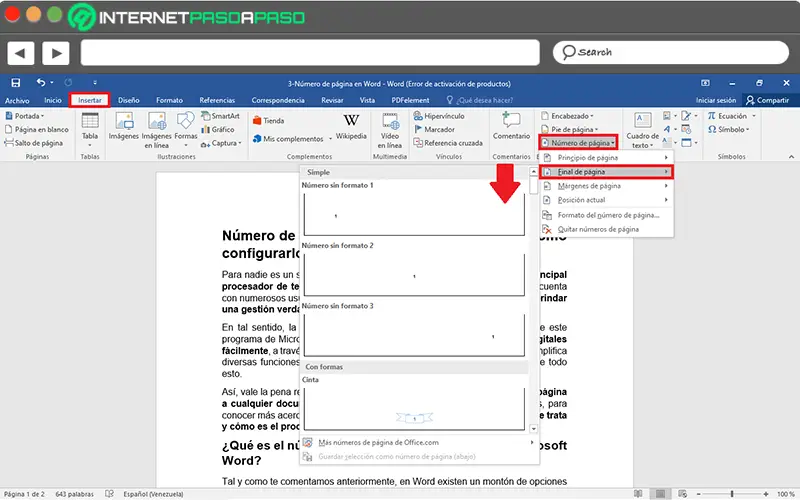800x500 pixels.
Task: Open Mis complementos
Action: [292, 138]
